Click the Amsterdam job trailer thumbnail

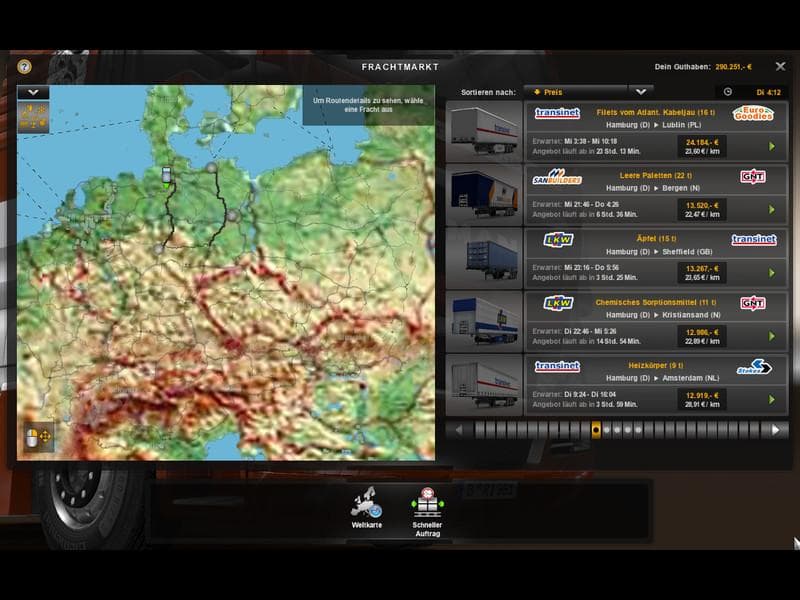click(484, 385)
